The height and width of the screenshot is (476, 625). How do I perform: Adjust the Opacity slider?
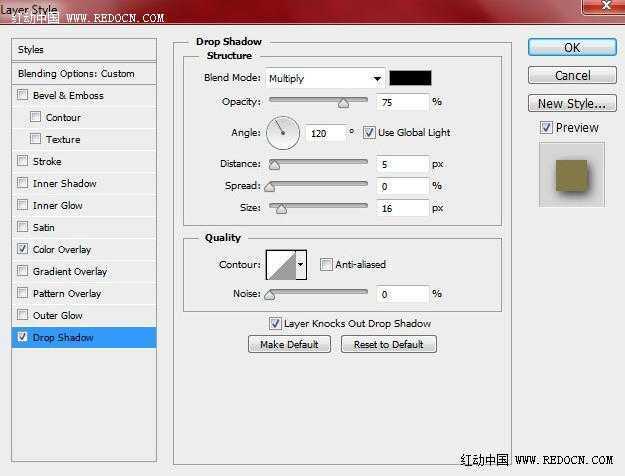click(x=344, y=102)
